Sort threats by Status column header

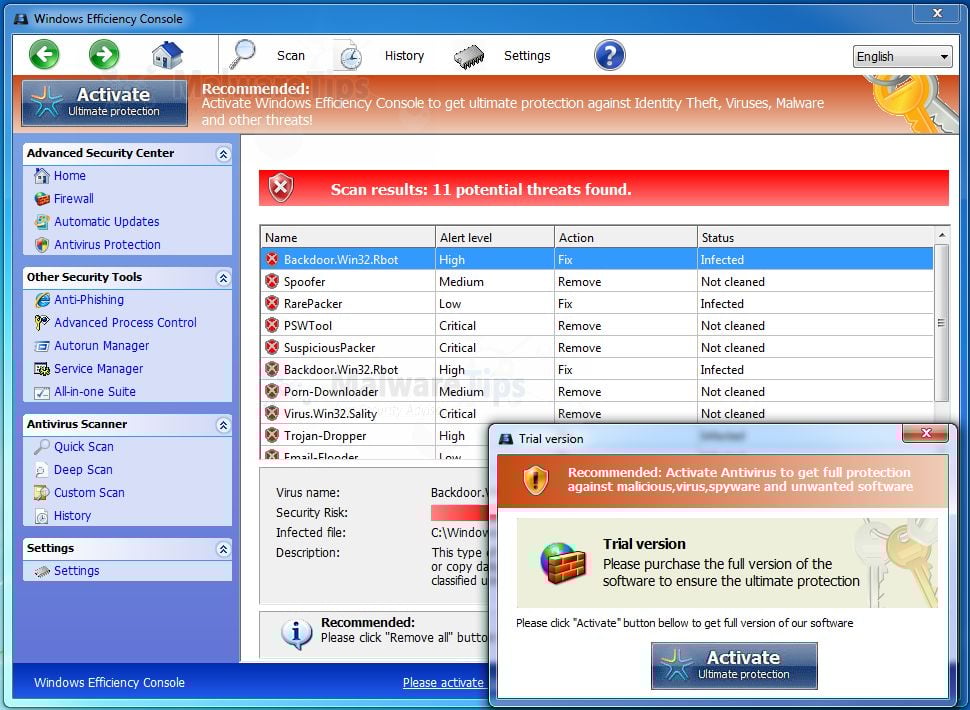[x=816, y=237]
